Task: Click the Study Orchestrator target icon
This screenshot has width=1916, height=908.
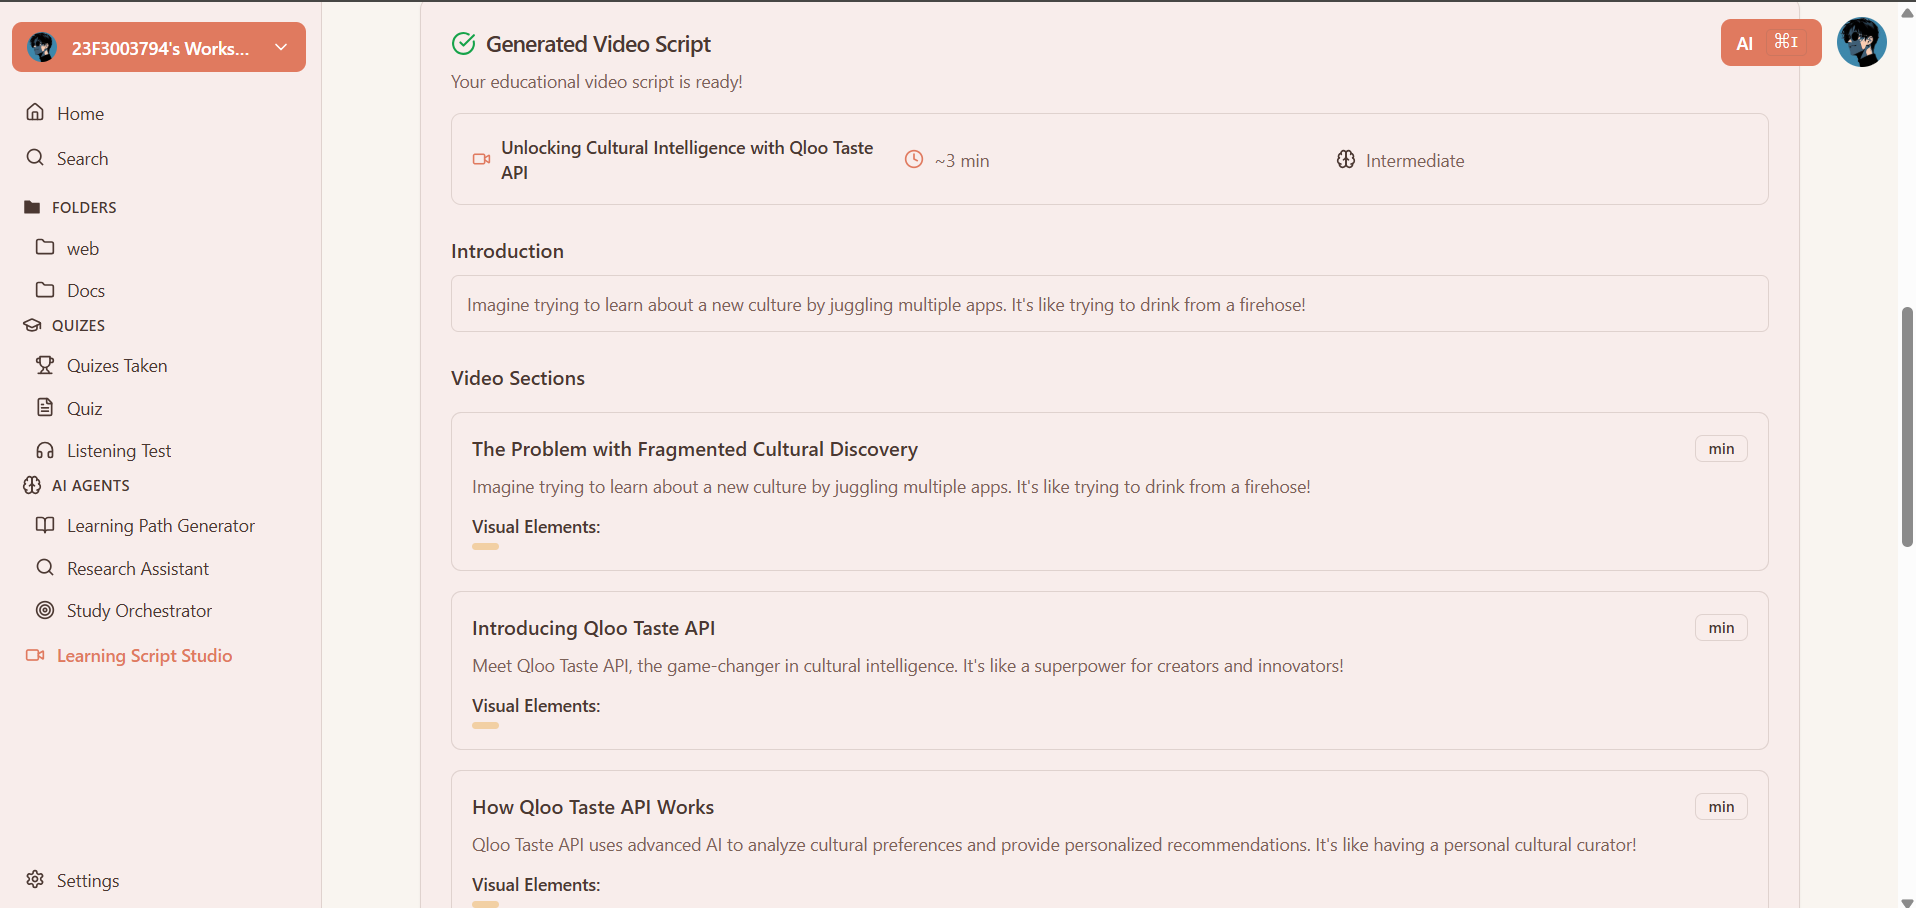Action: pos(45,610)
